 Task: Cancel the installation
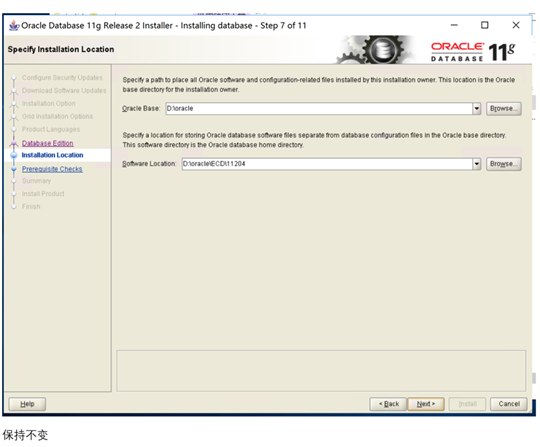509,404
